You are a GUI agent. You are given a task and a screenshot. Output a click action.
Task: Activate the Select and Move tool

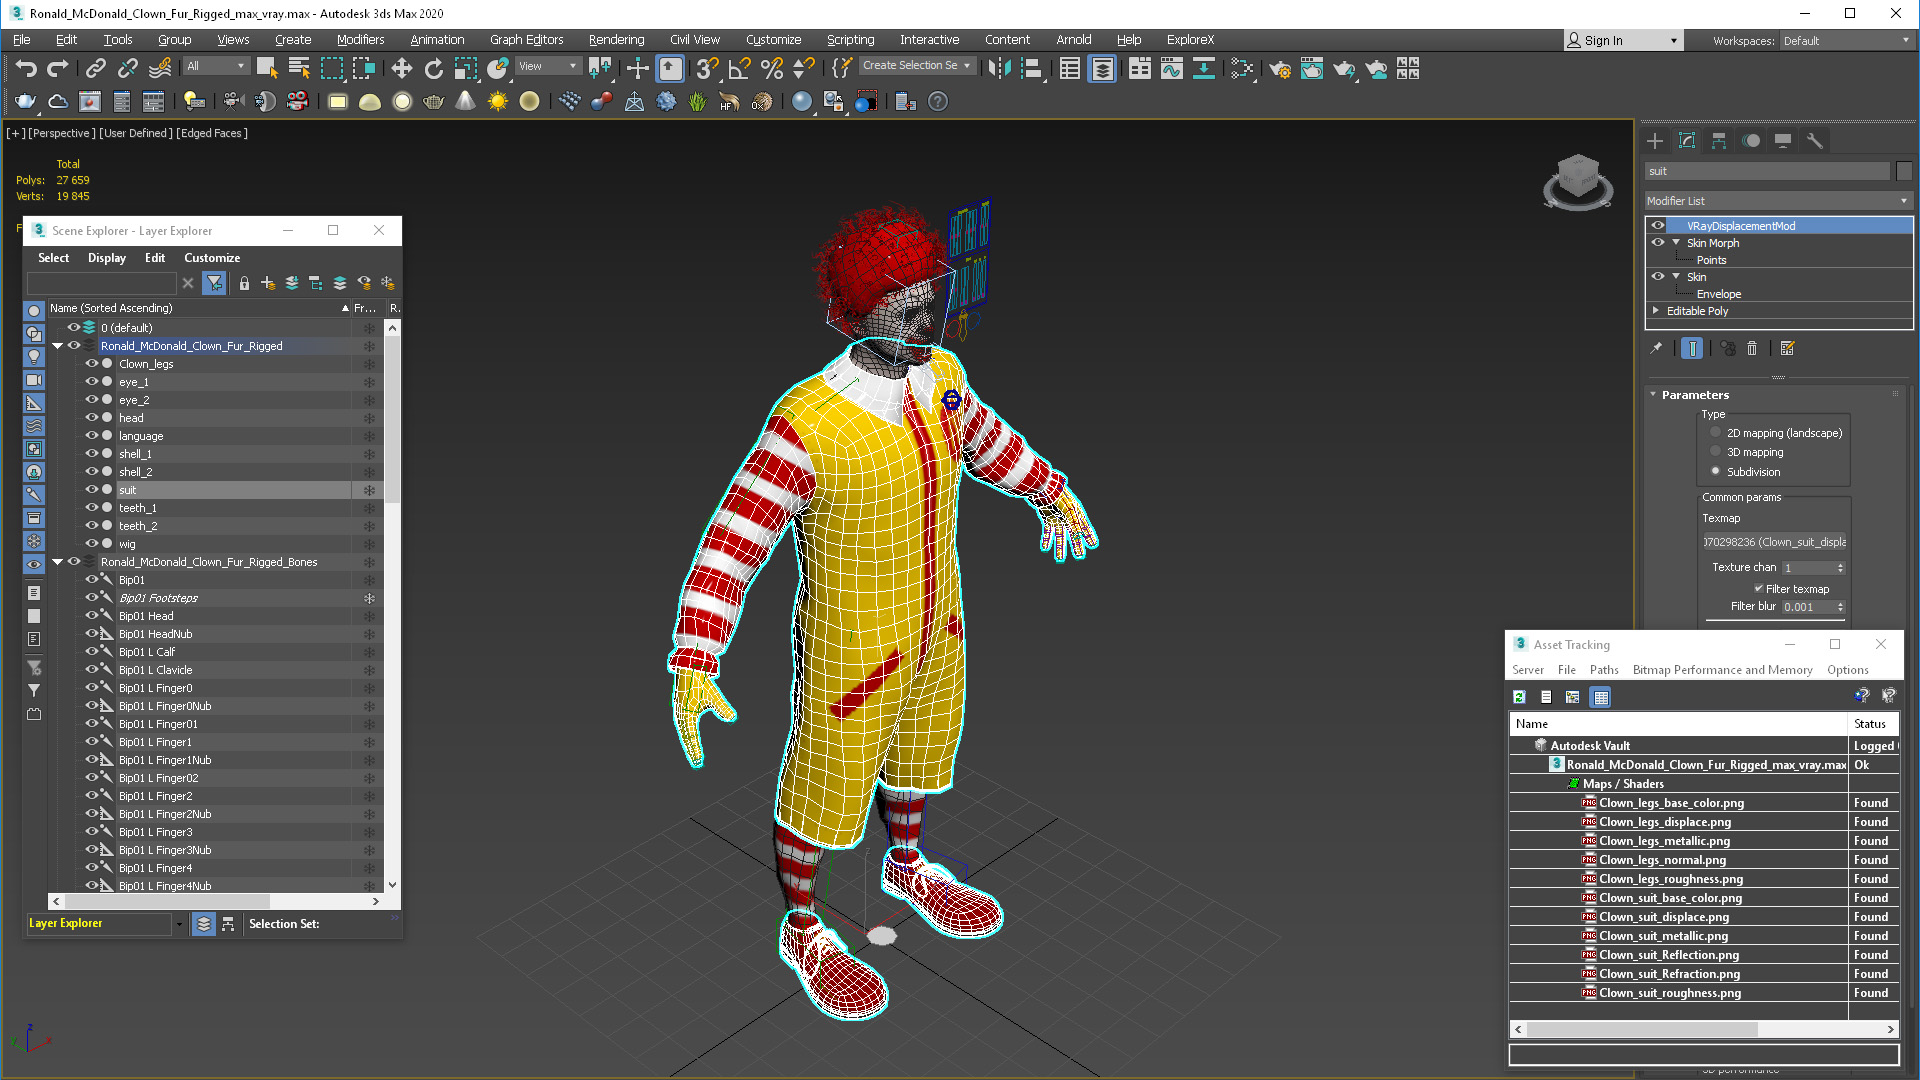coord(401,68)
